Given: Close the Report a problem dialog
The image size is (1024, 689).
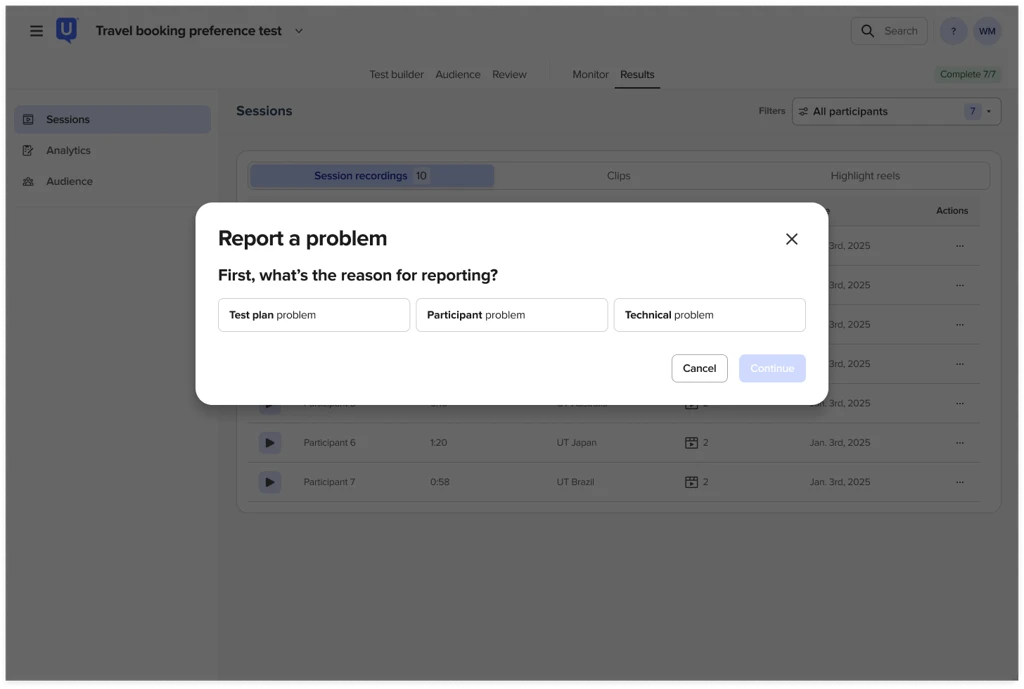Looking at the screenshot, I should [x=791, y=239].
